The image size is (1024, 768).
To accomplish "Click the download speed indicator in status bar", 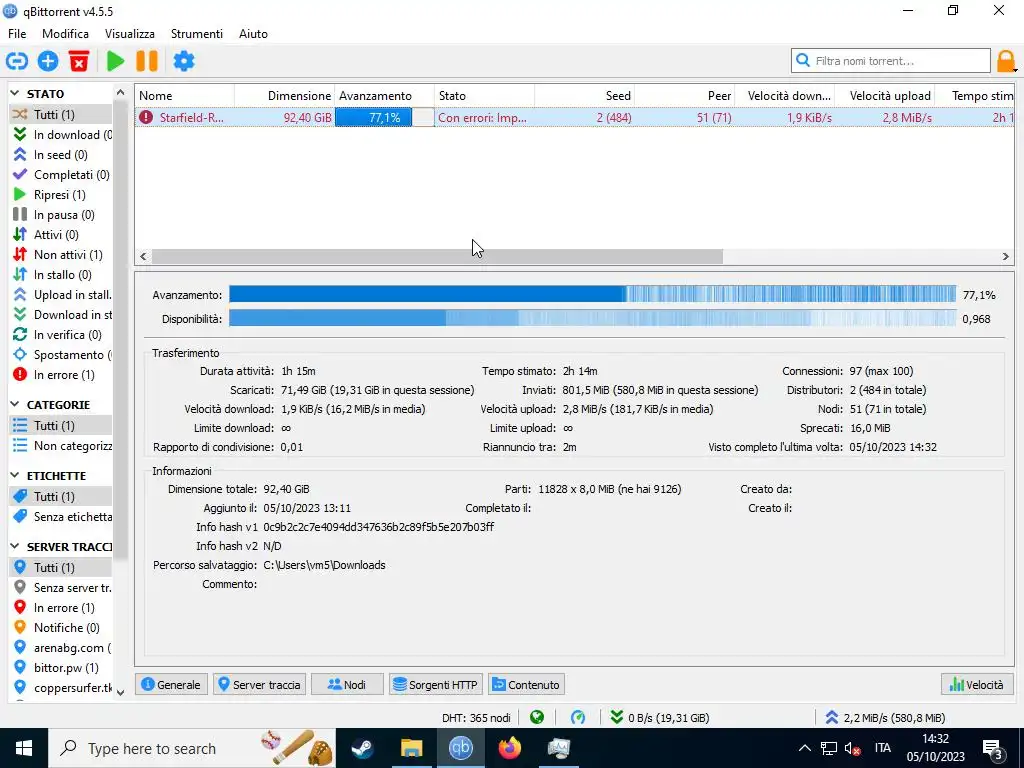I will coord(660,718).
